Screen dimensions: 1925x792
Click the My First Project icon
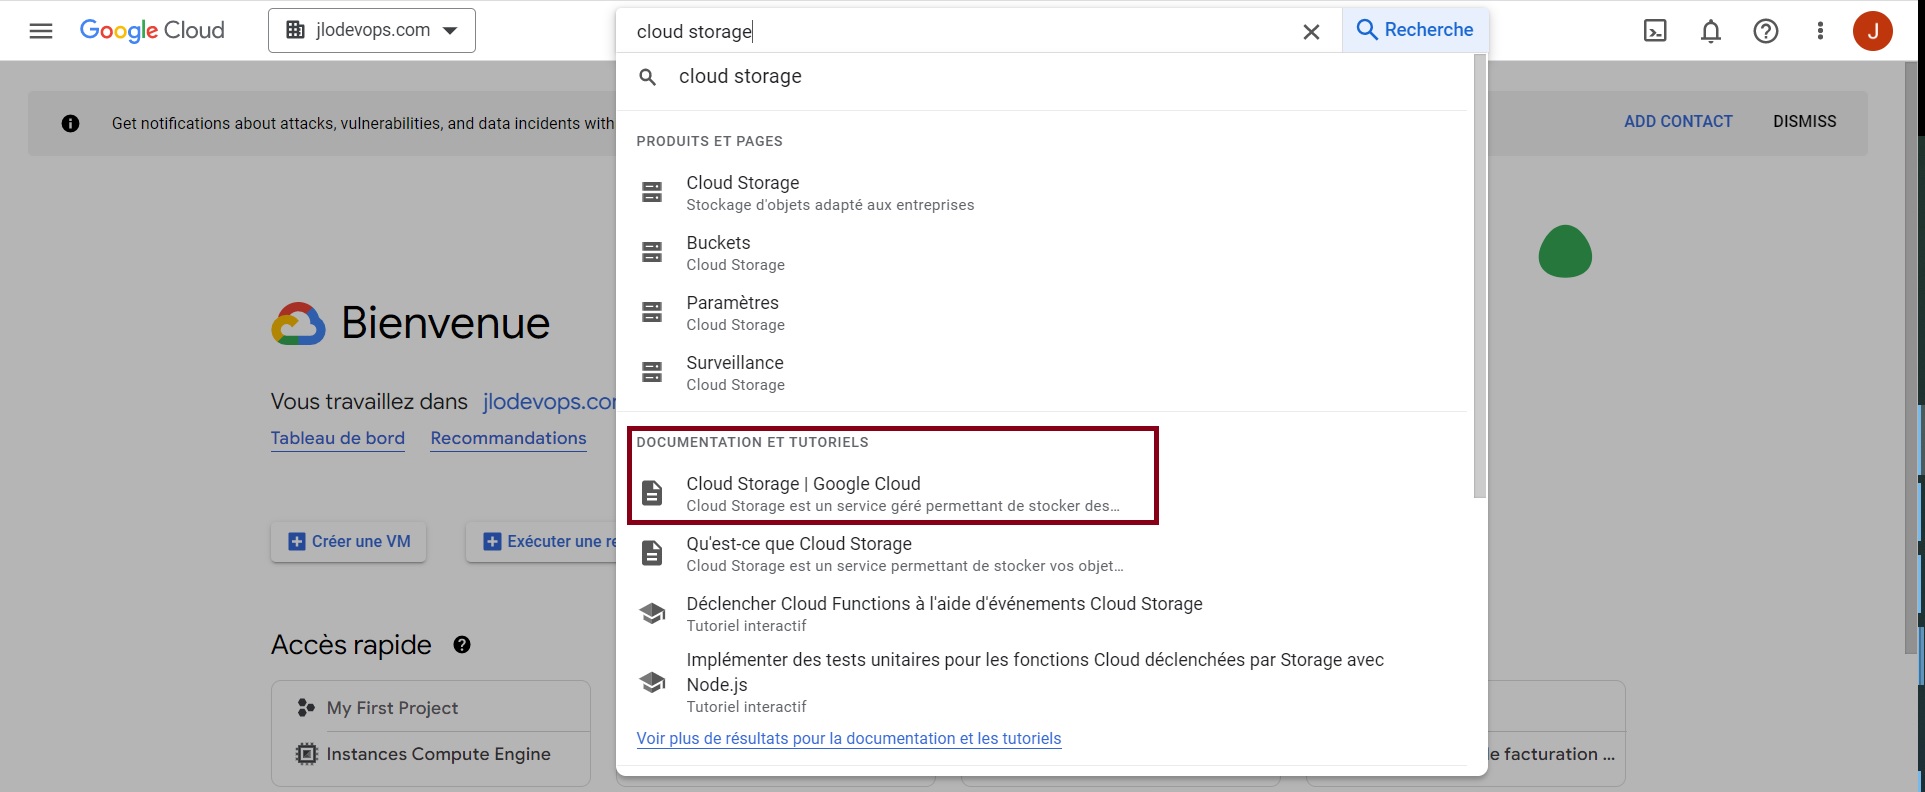click(x=307, y=708)
